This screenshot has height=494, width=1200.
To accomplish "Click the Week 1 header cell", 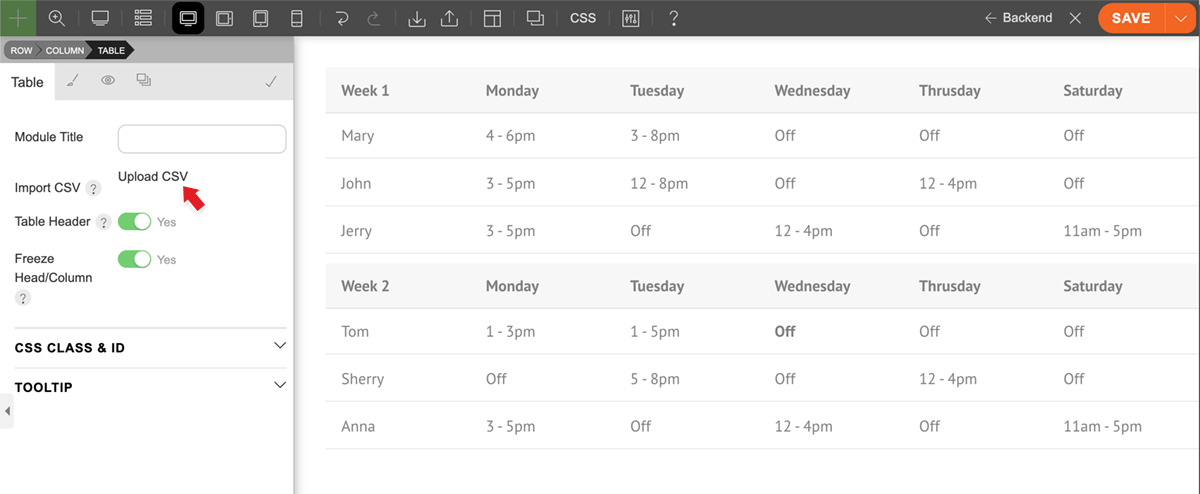I will click(x=365, y=90).
